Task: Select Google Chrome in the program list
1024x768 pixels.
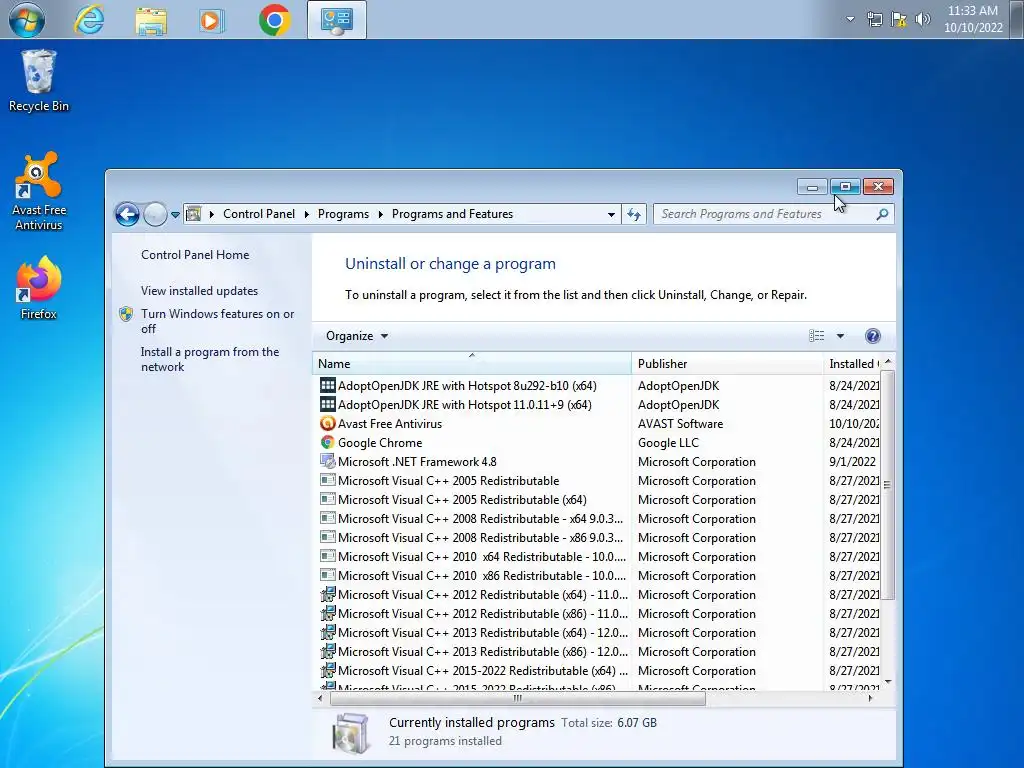Action: click(379, 442)
